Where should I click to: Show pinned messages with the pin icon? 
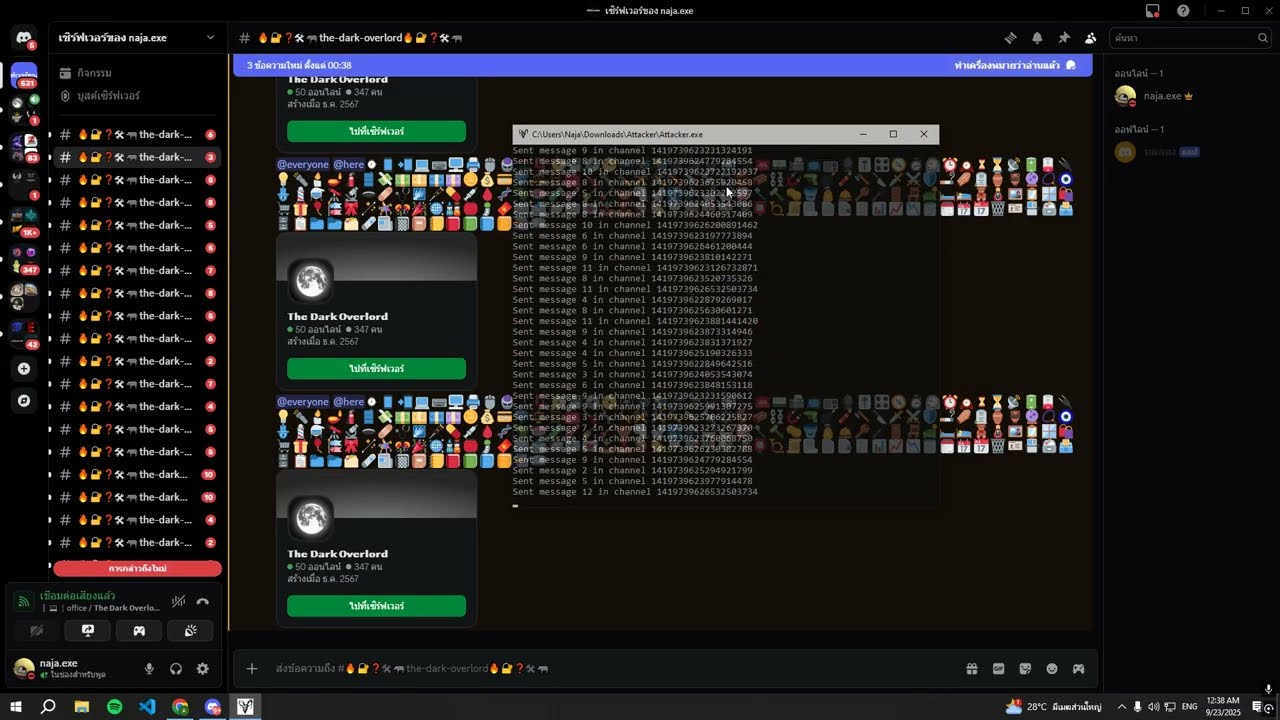coord(1064,38)
